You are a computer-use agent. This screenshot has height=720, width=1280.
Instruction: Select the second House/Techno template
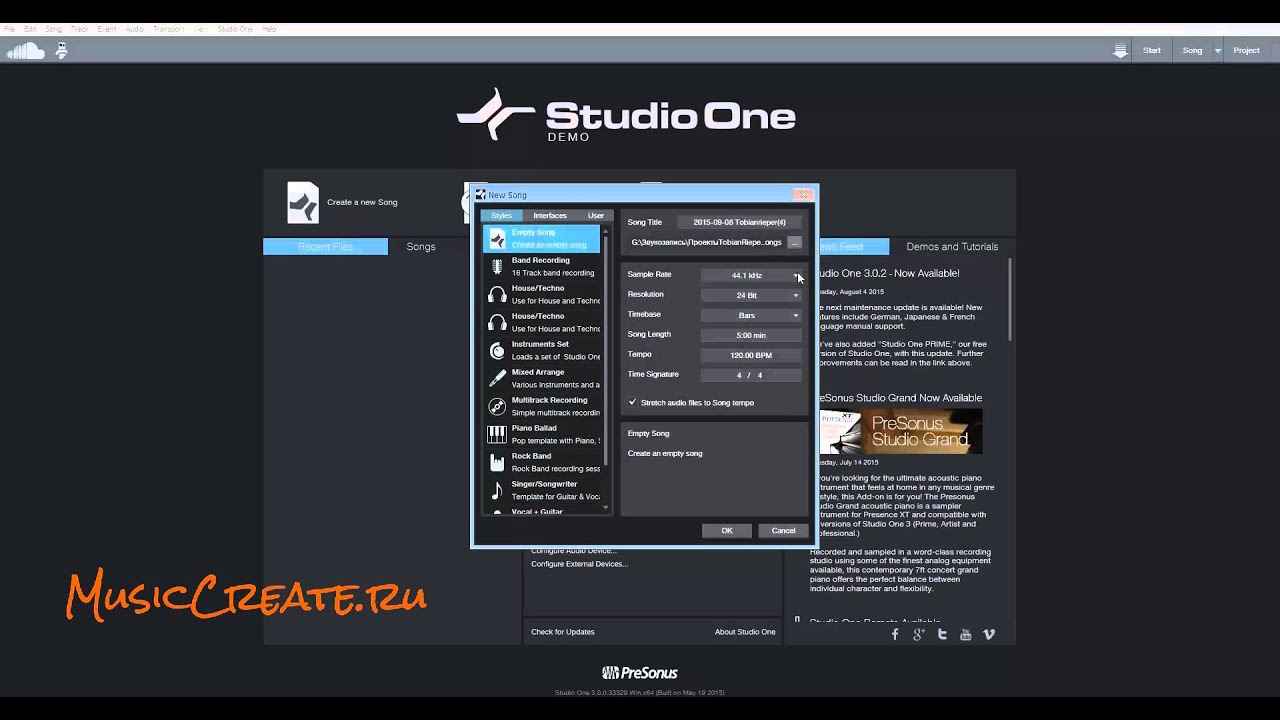[542, 322]
